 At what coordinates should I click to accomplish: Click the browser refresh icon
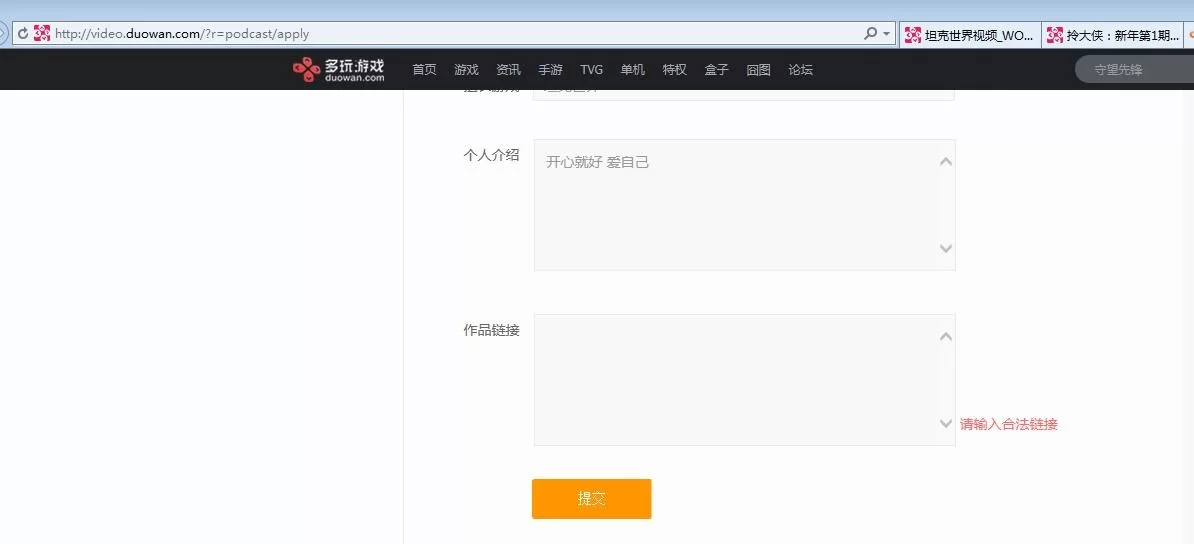point(22,34)
